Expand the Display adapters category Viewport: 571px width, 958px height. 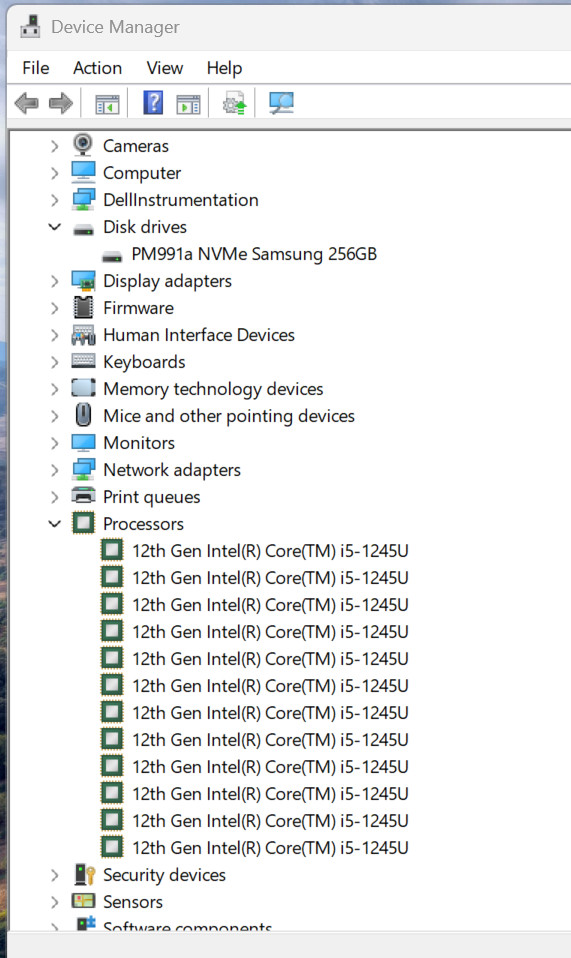tap(55, 280)
